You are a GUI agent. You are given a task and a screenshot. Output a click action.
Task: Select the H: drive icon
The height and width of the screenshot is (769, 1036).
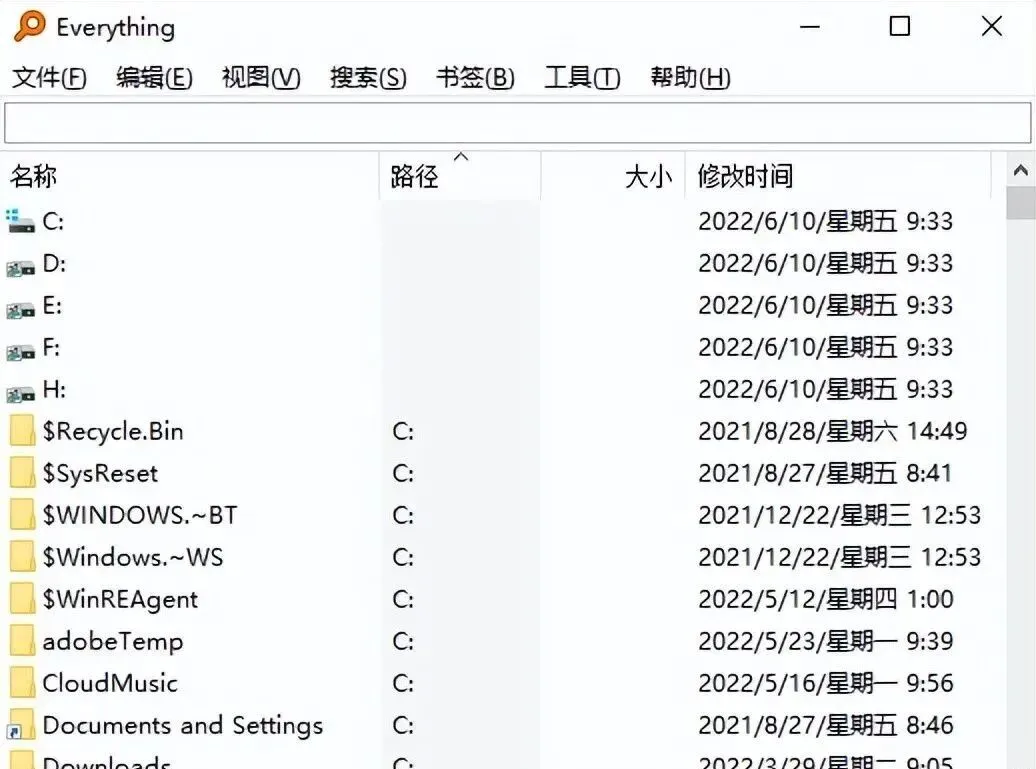click(20, 394)
